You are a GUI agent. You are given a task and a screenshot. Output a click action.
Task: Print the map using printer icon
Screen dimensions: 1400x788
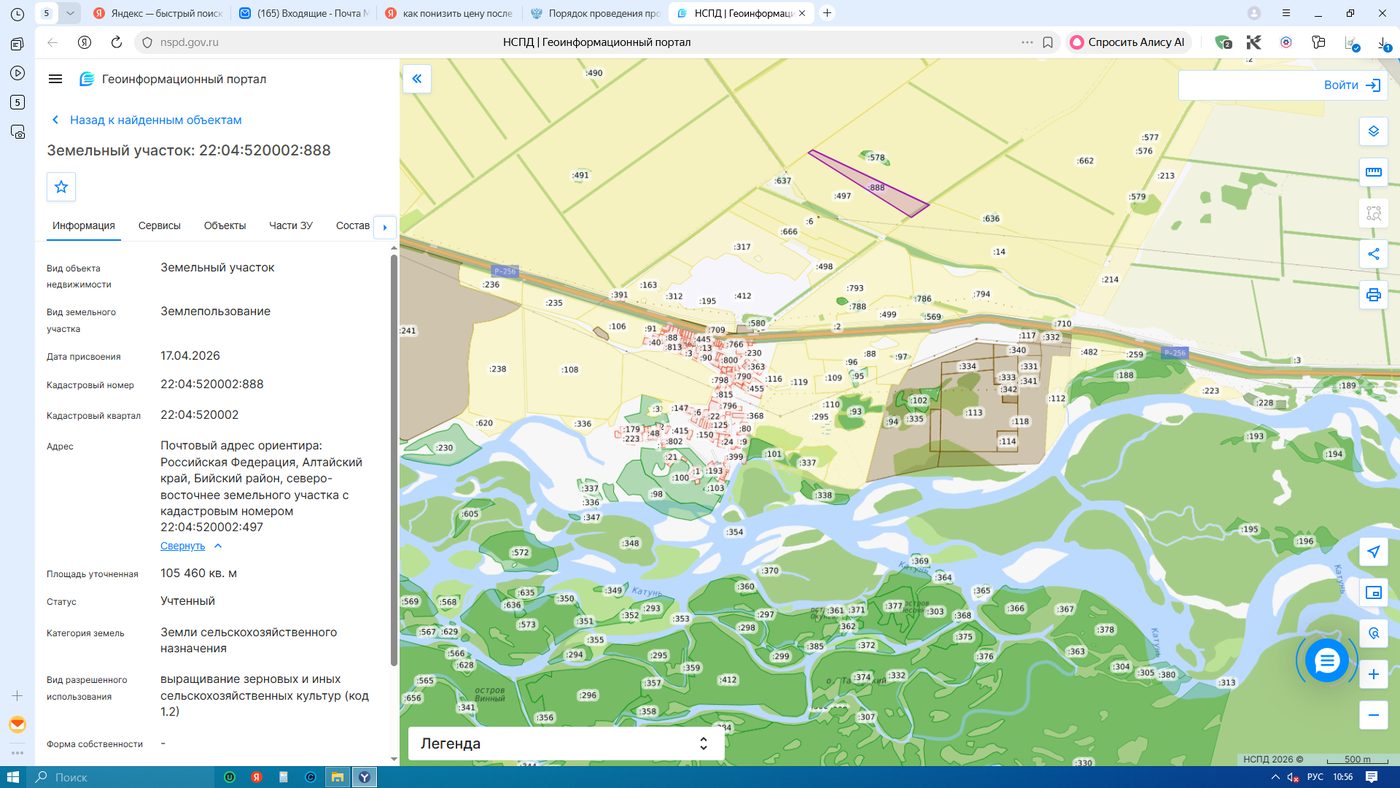pyautogui.click(x=1374, y=295)
